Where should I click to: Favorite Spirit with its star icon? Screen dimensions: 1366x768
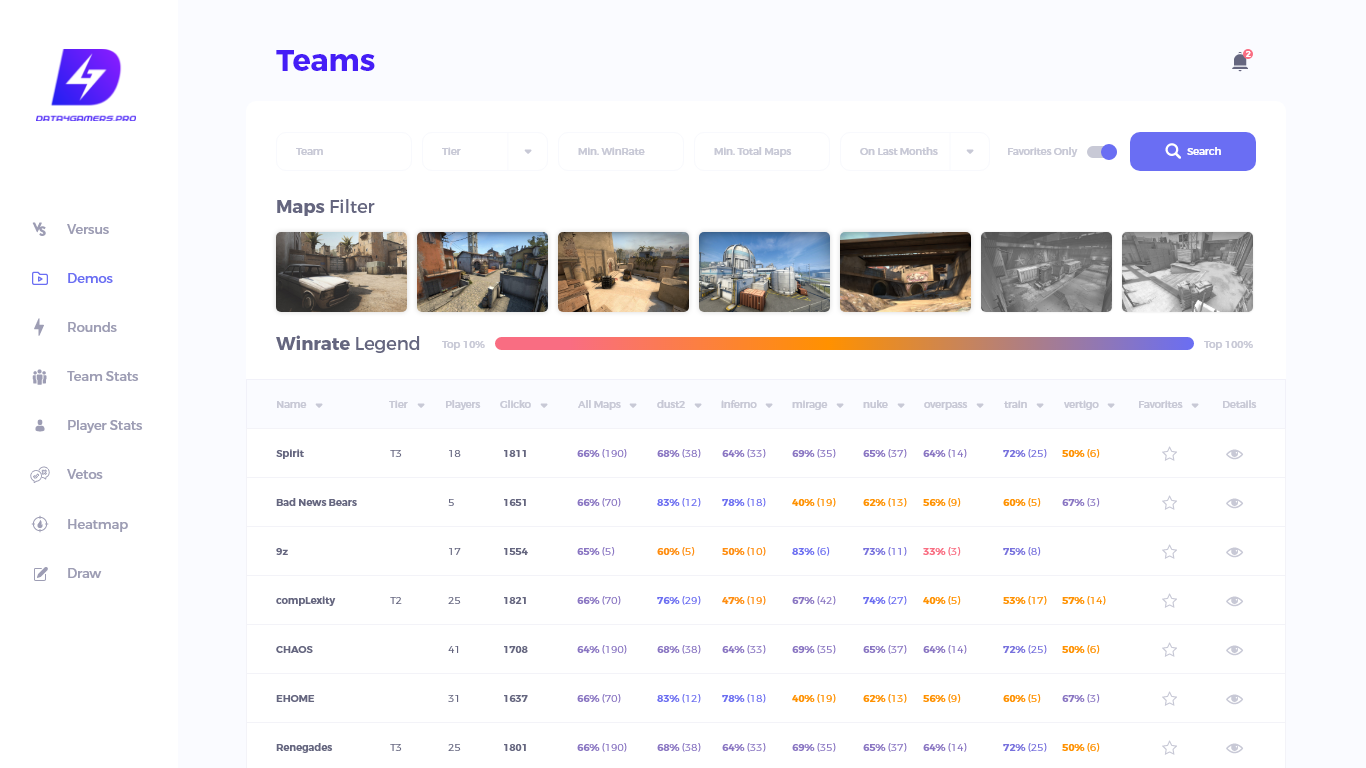point(1169,453)
